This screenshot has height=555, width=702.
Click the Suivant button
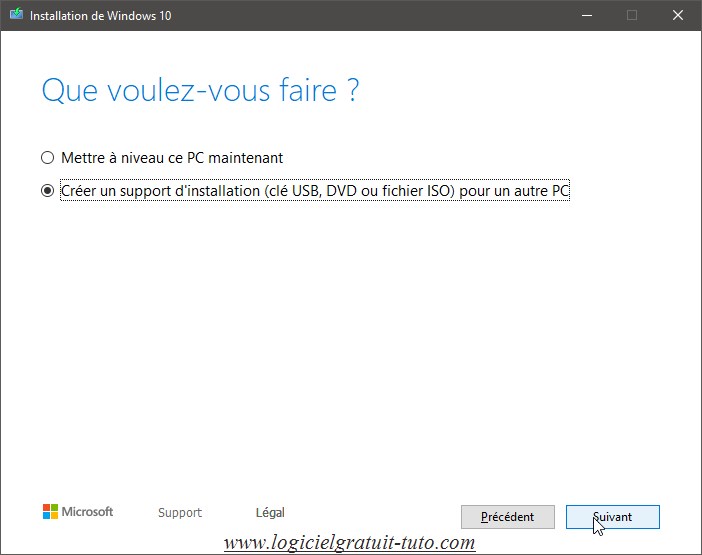612,517
